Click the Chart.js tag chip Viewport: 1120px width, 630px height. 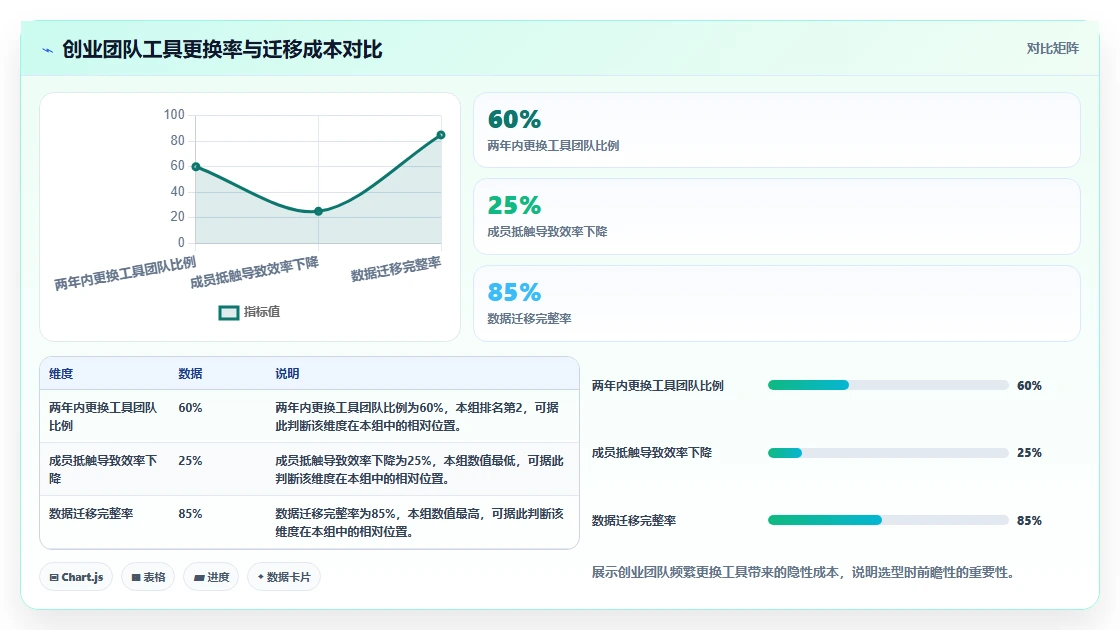[x=76, y=577]
